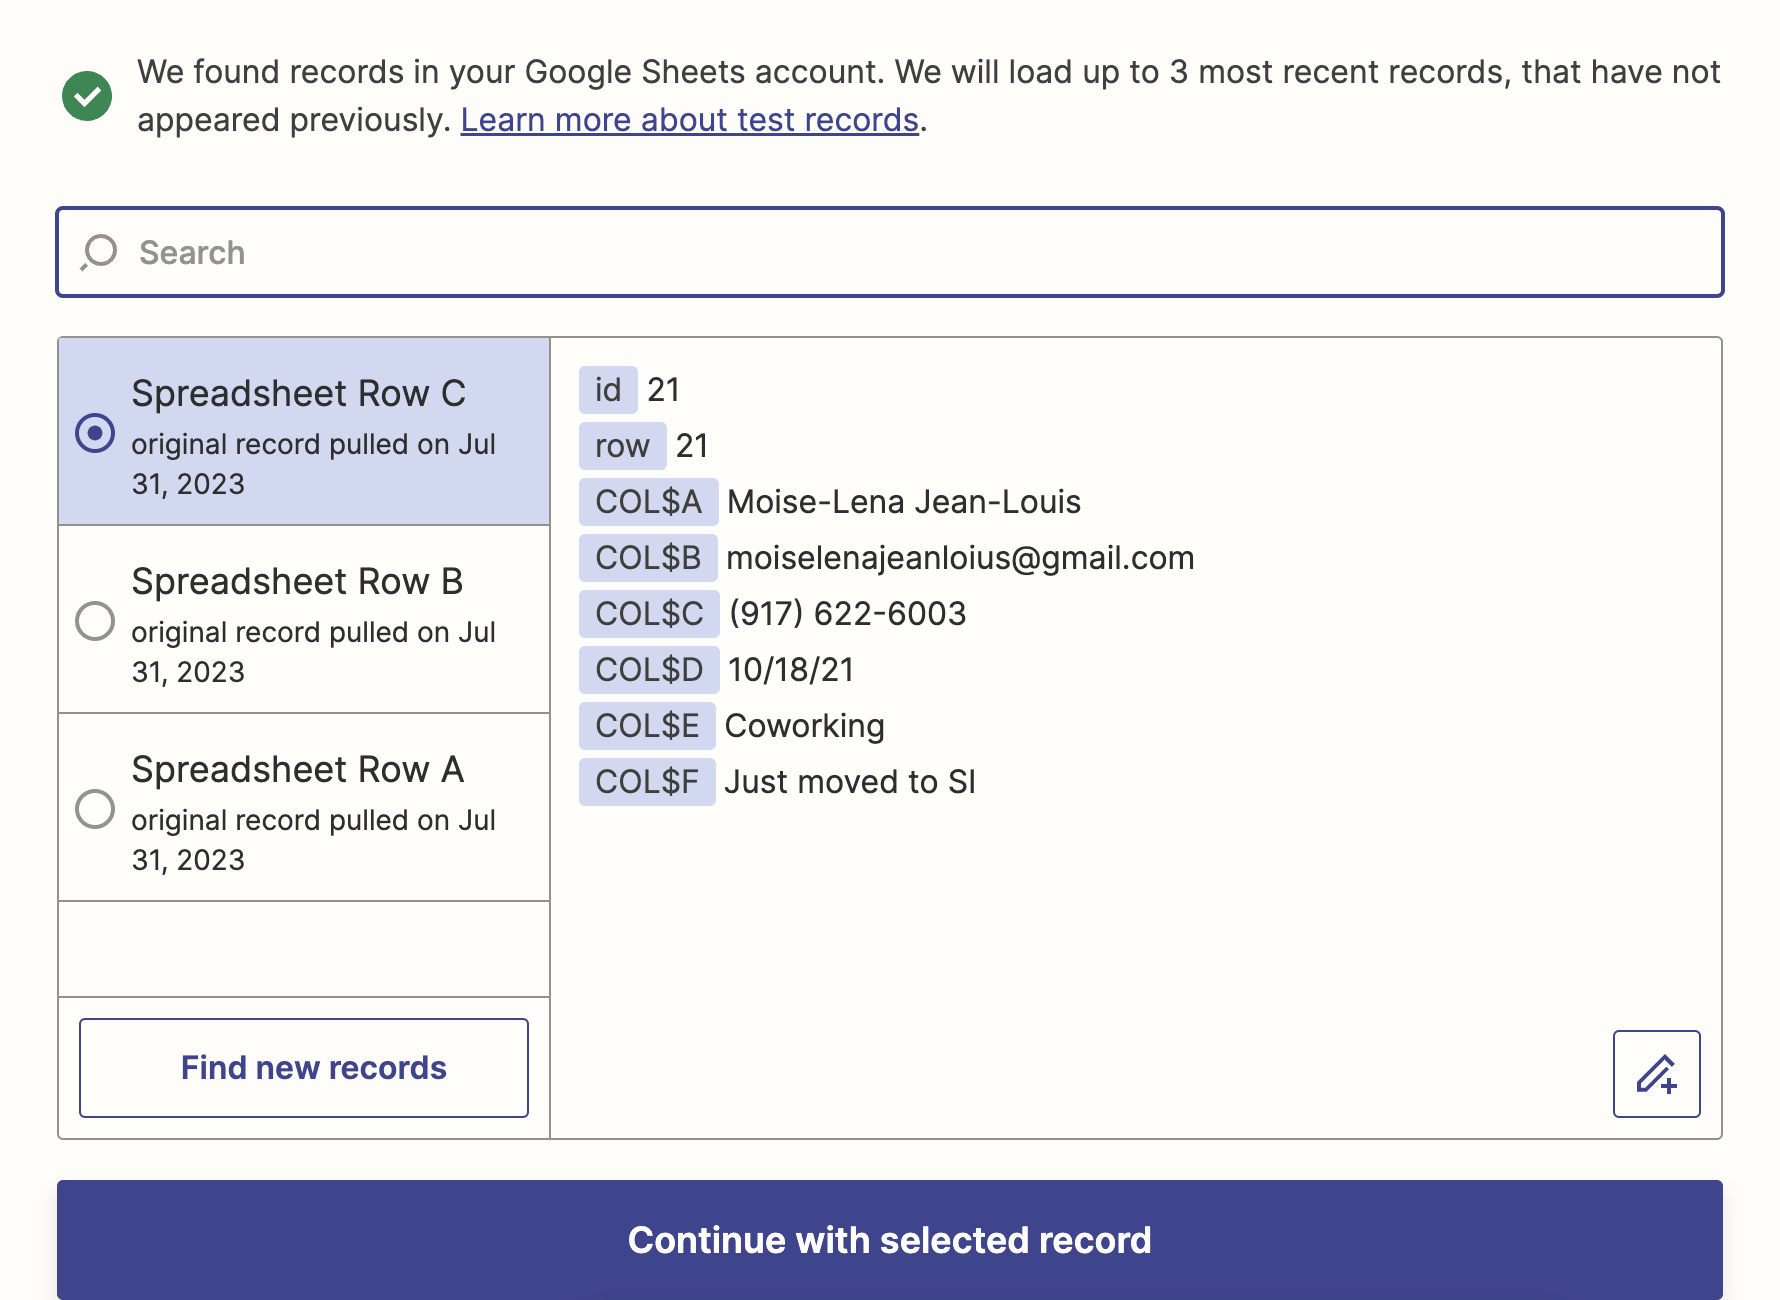Click the COL$A field label
Viewport: 1780px width, 1300px height.
coord(648,502)
